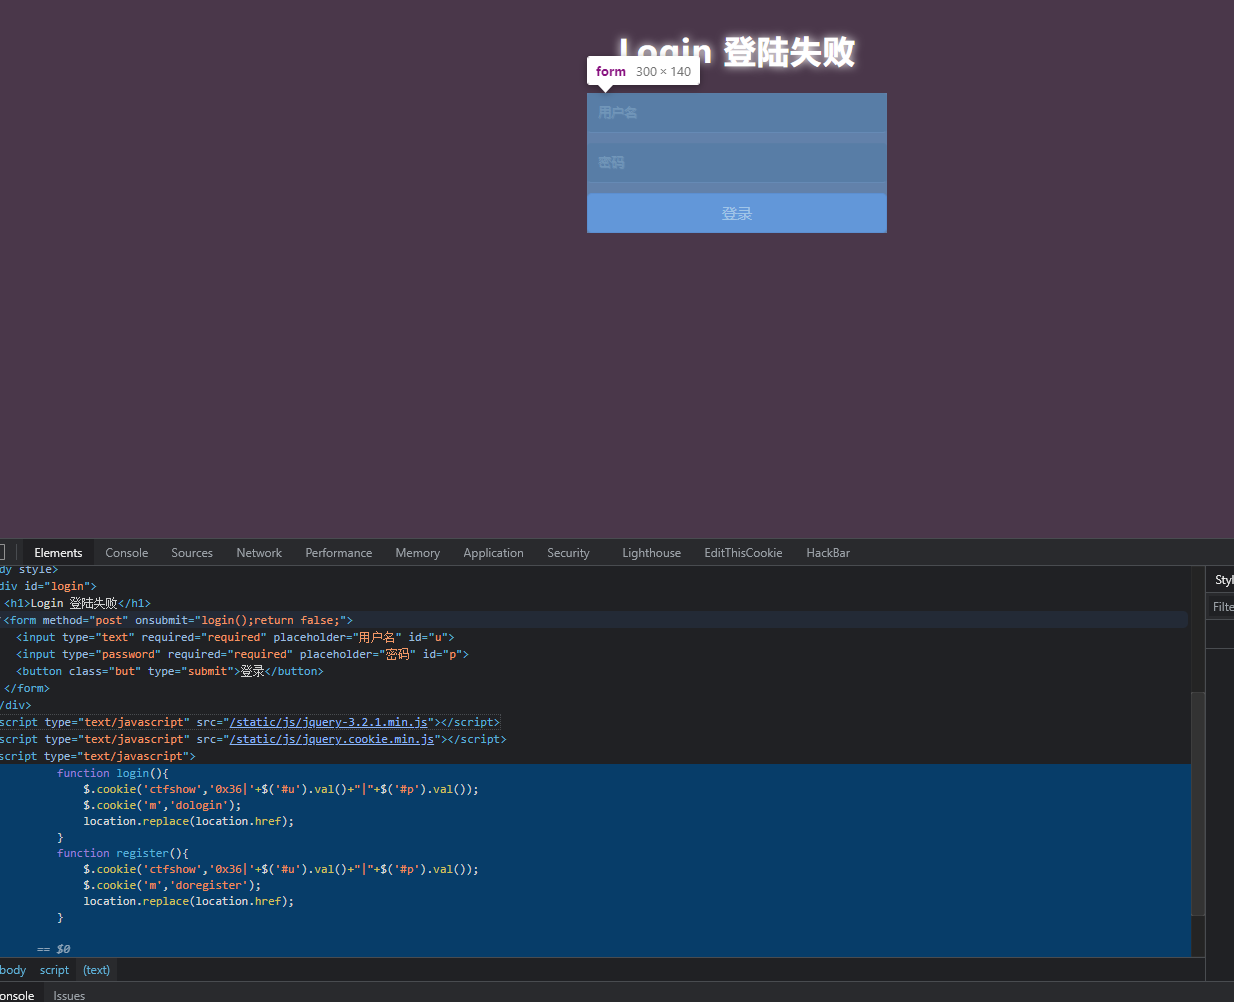The width and height of the screenshot is (1234, 1002).
Task: Switch to the Elements tab
Action: 58,553
